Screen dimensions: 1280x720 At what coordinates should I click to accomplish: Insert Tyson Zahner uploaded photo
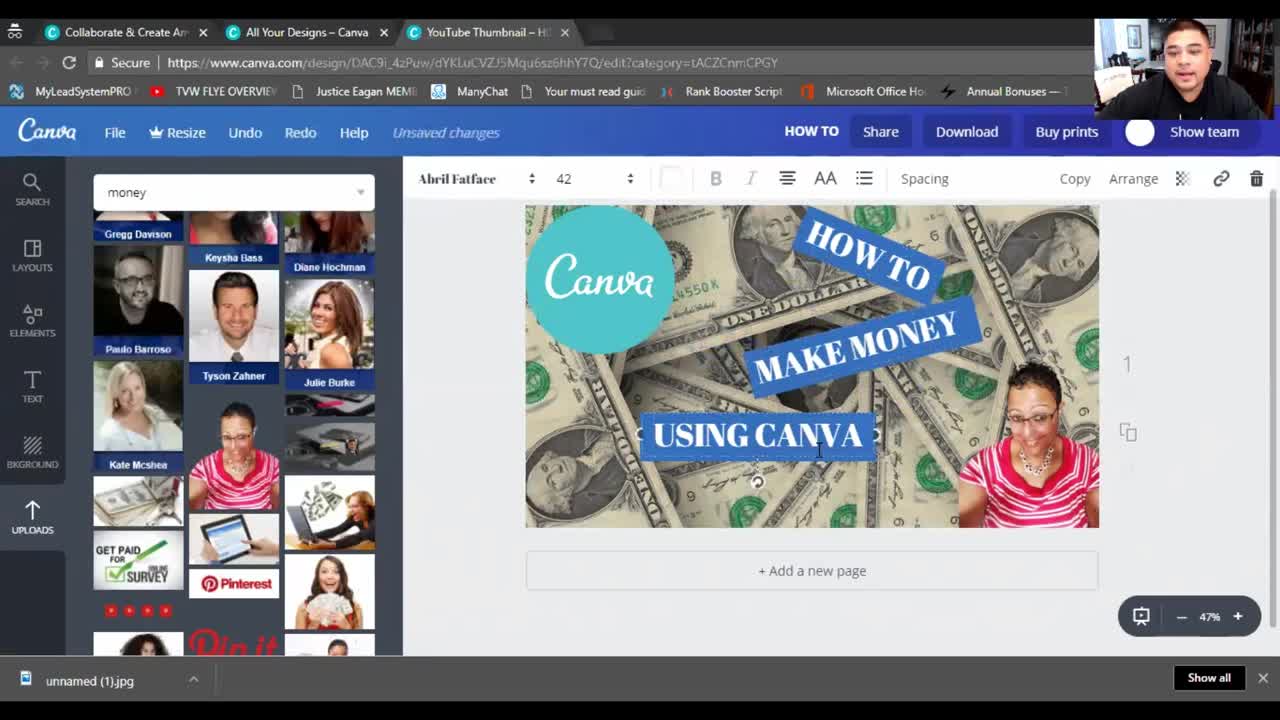(234, 326)
